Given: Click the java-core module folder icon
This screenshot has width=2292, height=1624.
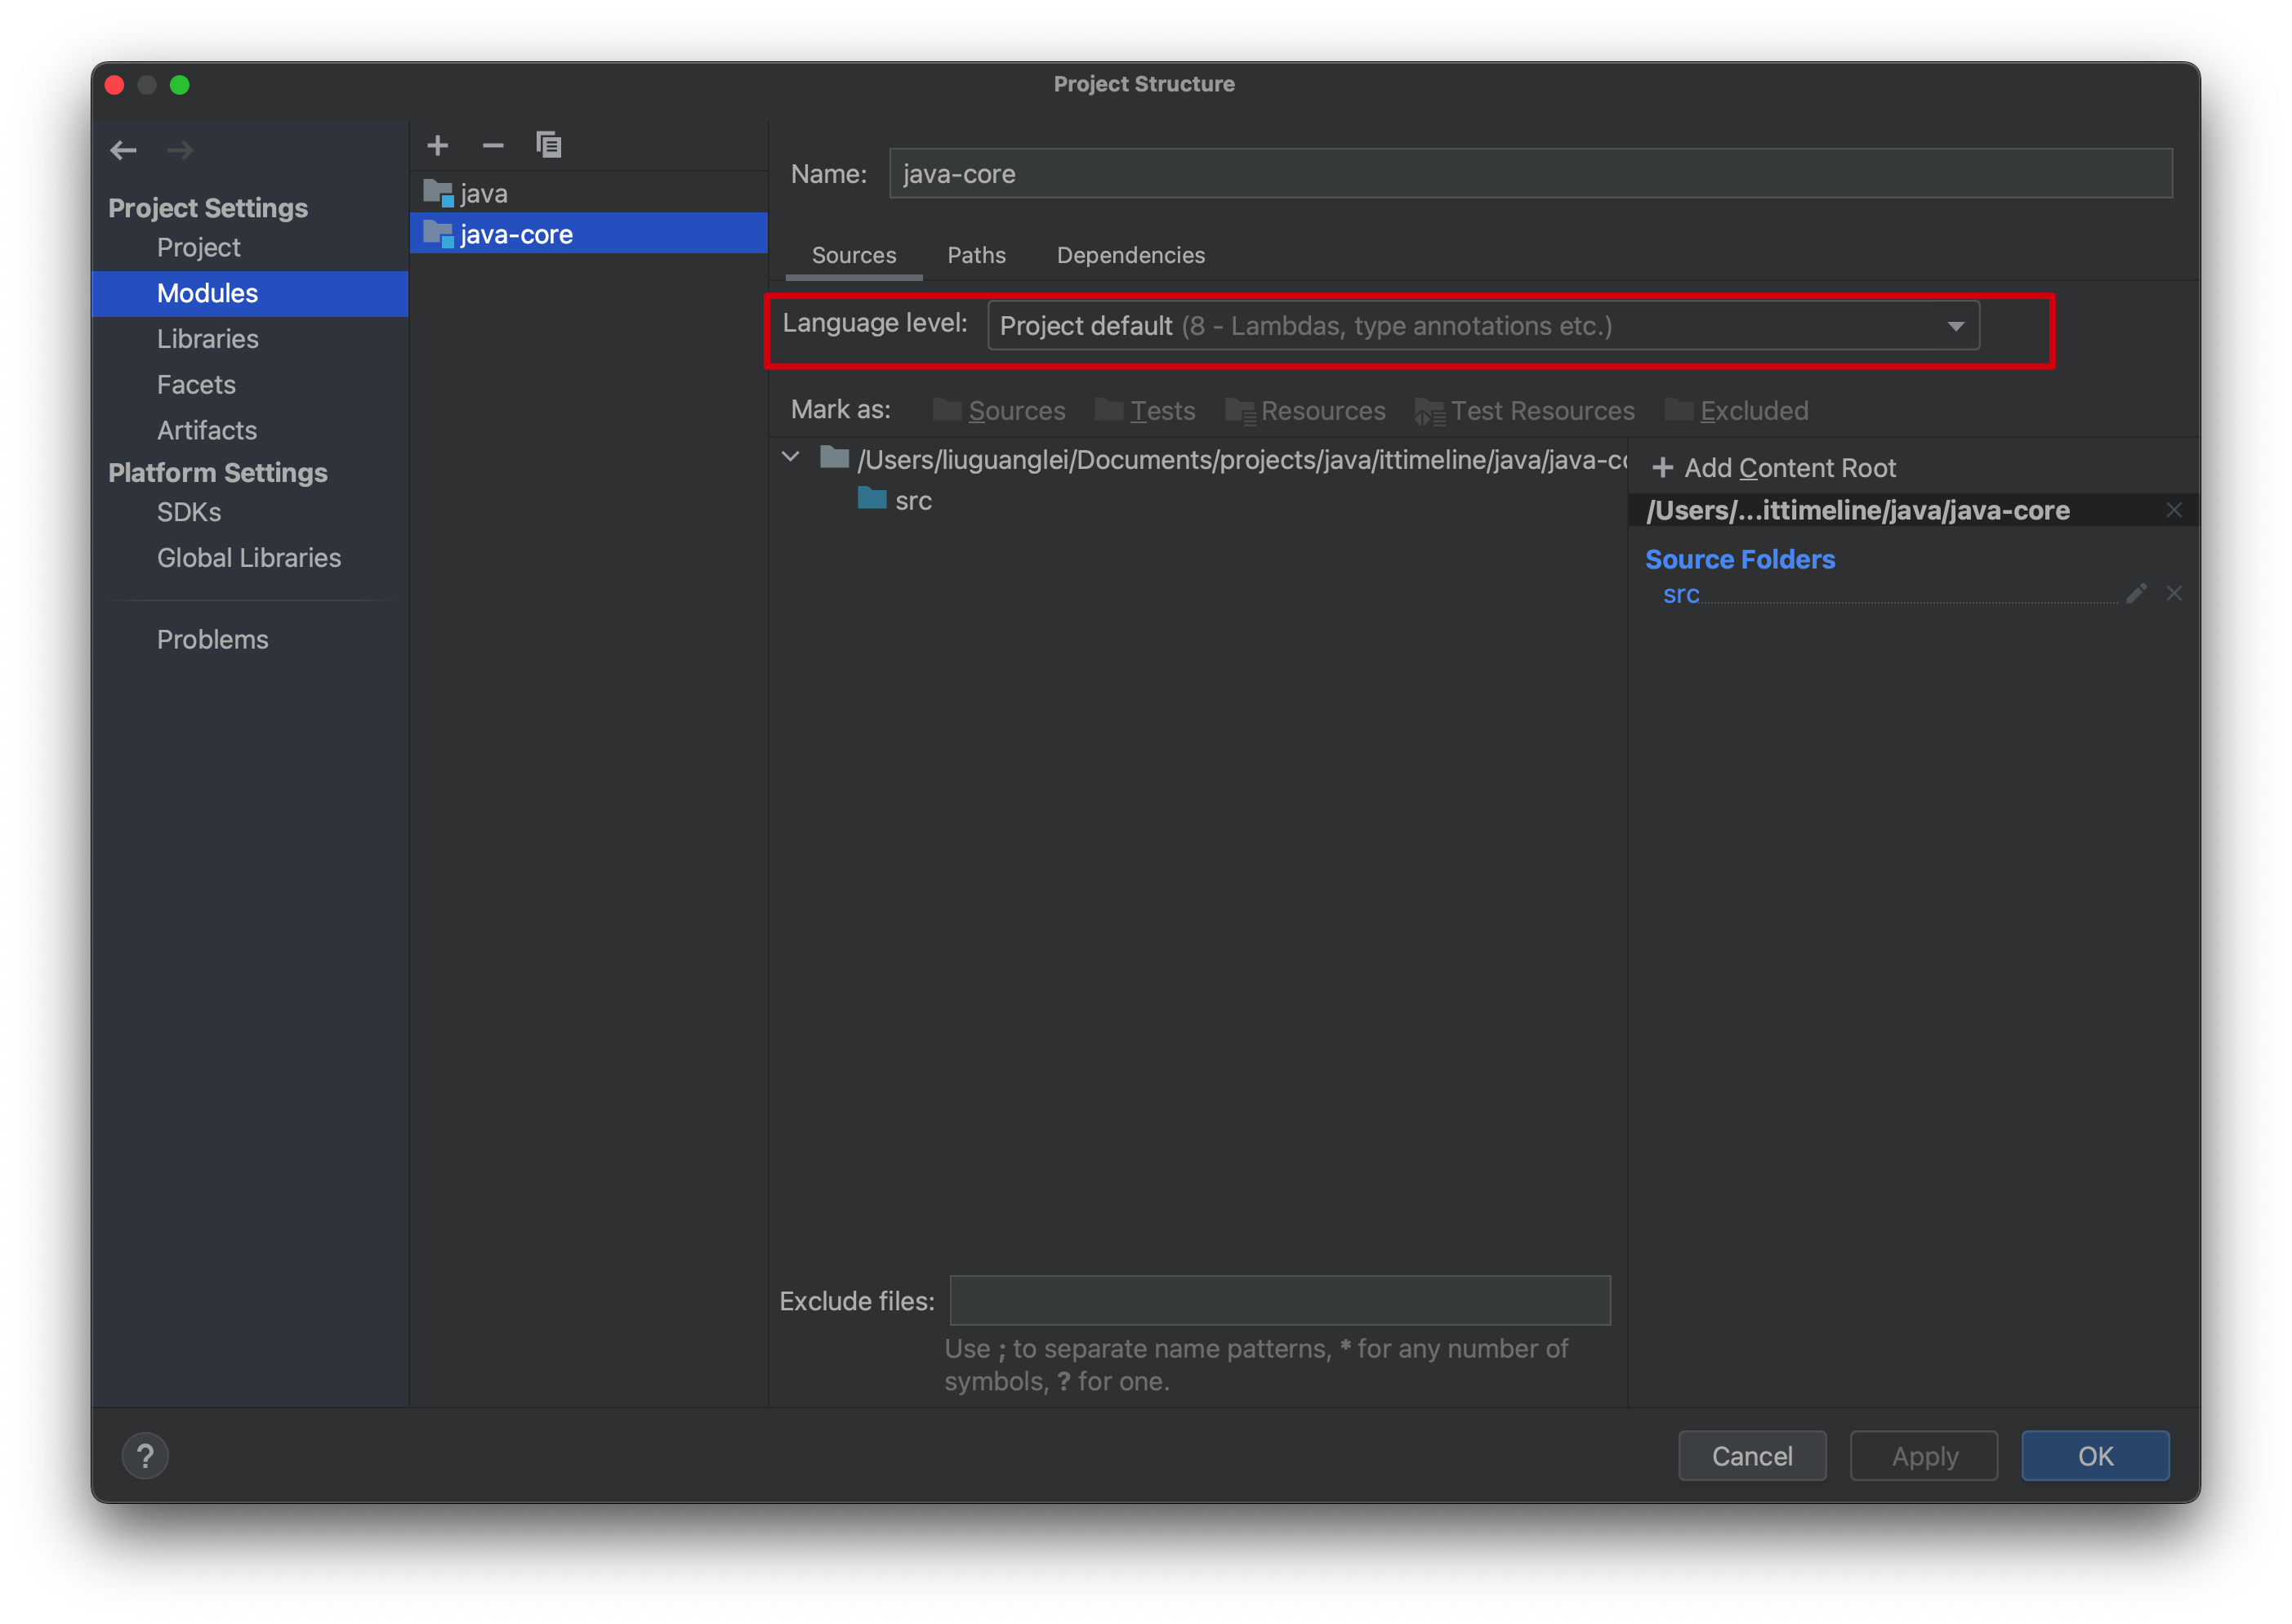Looking at the screenshot, I should (436, 232).
